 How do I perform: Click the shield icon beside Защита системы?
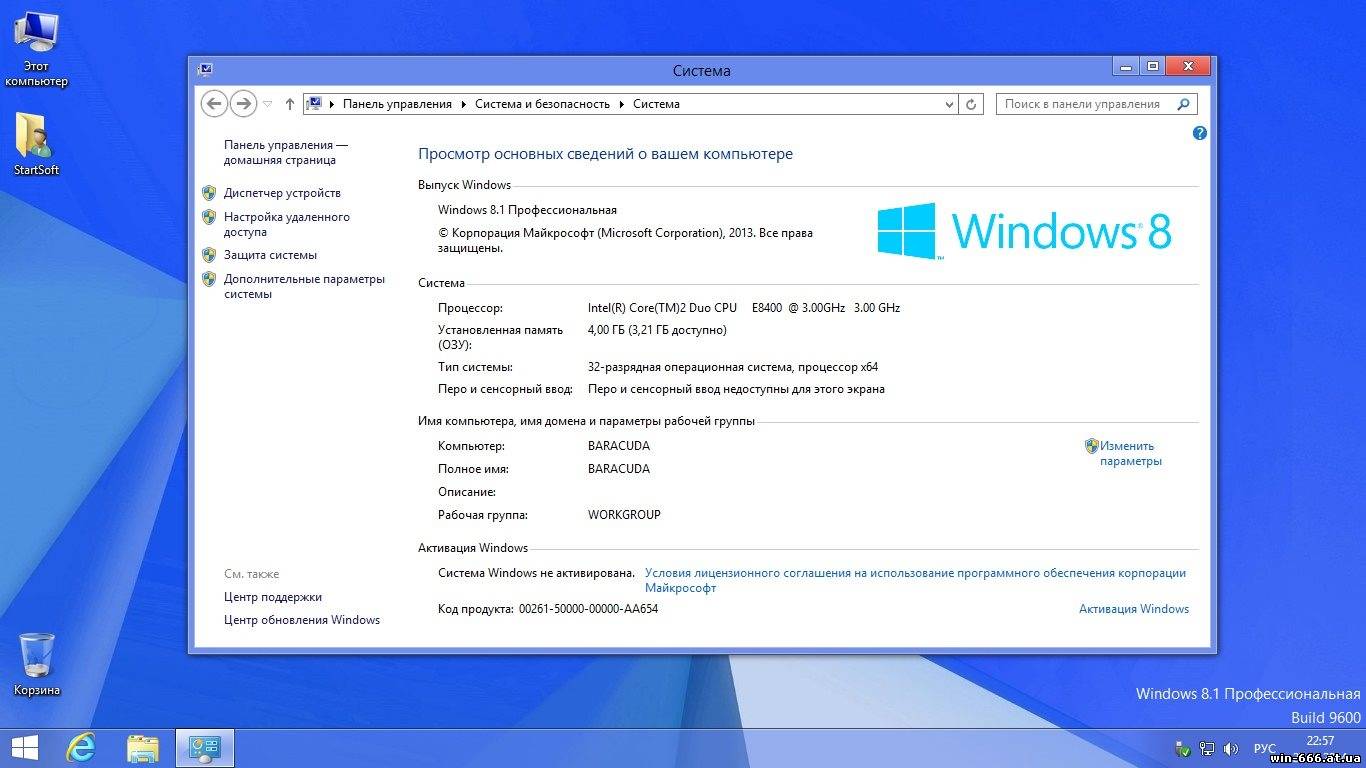(209, 254)
